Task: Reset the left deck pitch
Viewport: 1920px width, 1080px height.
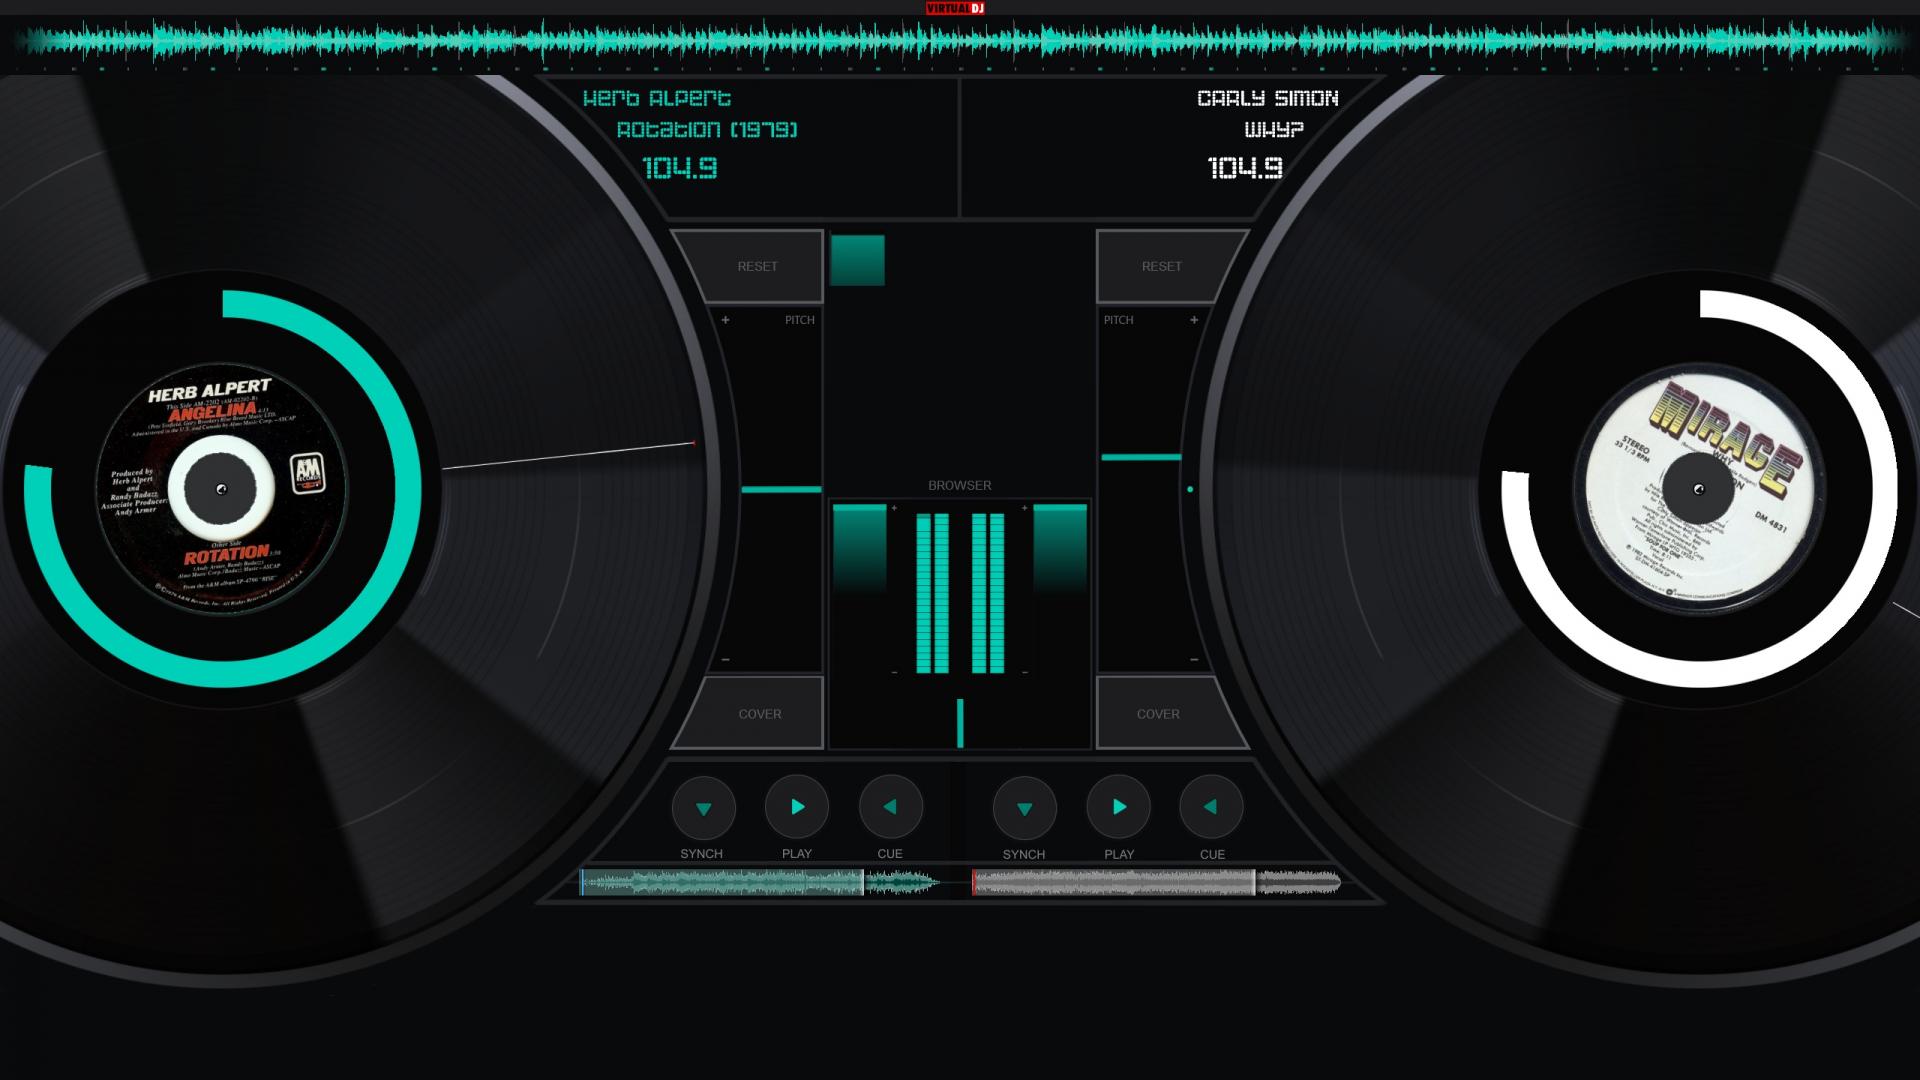Action: pyautogui.click(x=757, y=266)
